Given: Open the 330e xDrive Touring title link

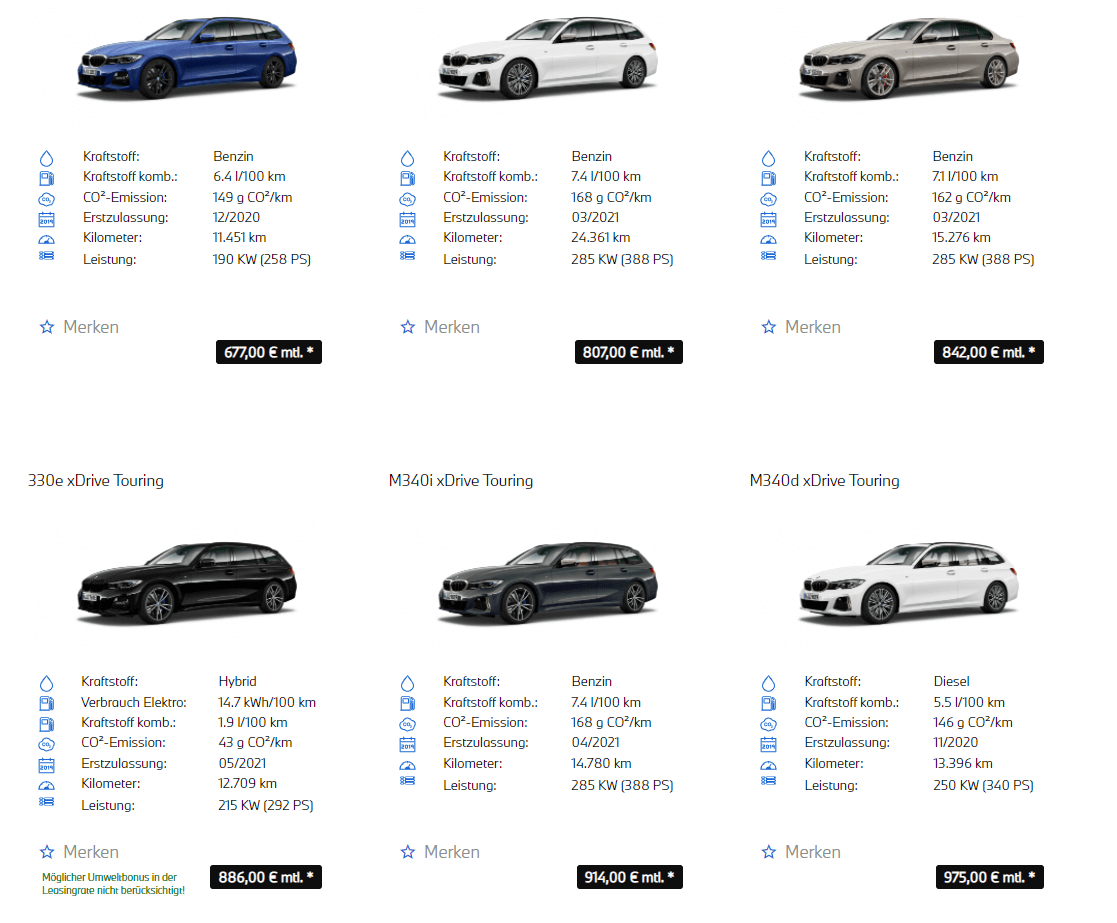Looking at the screenshot, I should click(x=95, y=481).
